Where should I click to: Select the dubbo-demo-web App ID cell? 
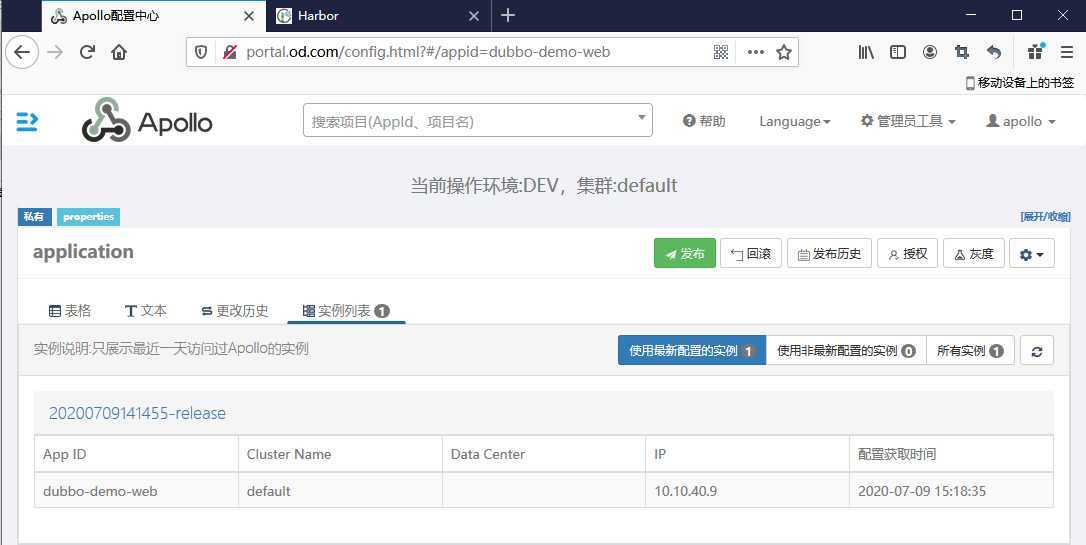coord(136,491)
